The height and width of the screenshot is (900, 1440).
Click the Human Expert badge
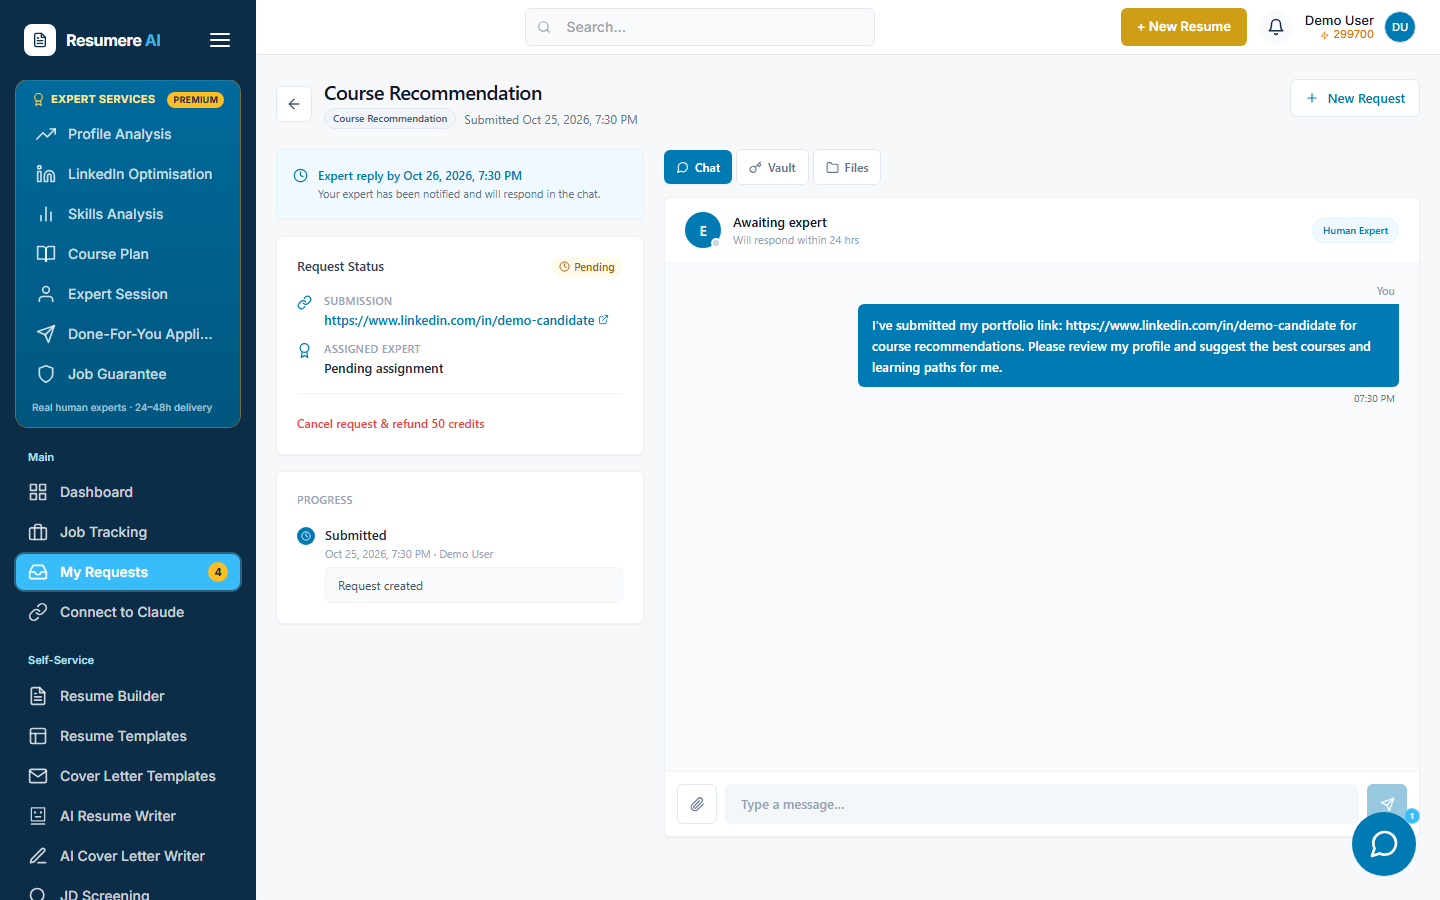pyautogui.click(x=1355, y=231)
